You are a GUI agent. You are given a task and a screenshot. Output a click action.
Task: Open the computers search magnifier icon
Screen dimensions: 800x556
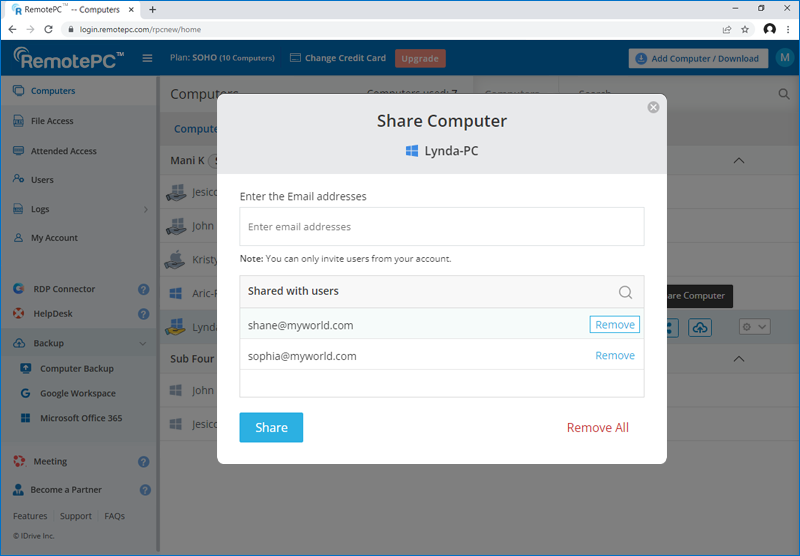(x=784, y=94)
